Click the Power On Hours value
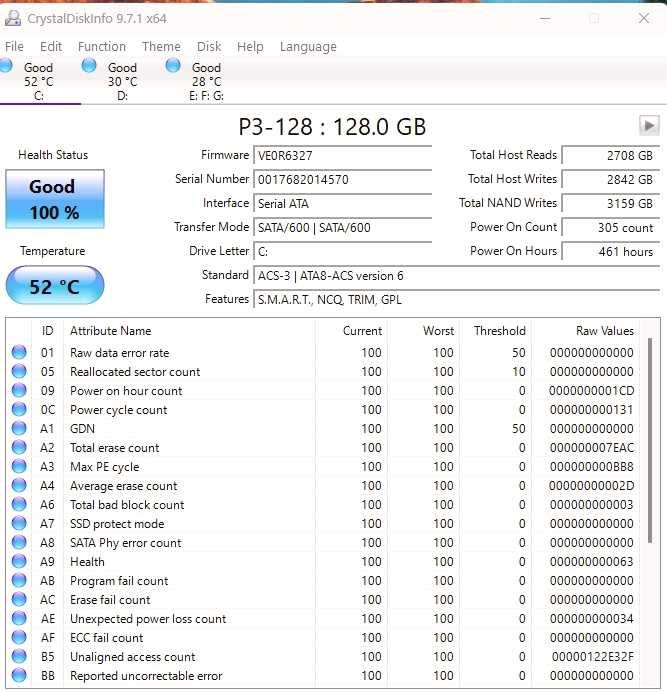 pyautogui.click(x=611, y=252)
